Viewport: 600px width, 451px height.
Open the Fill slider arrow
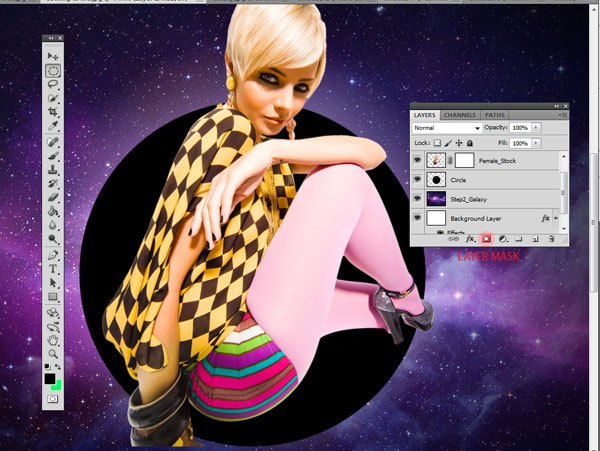point(536,143)
